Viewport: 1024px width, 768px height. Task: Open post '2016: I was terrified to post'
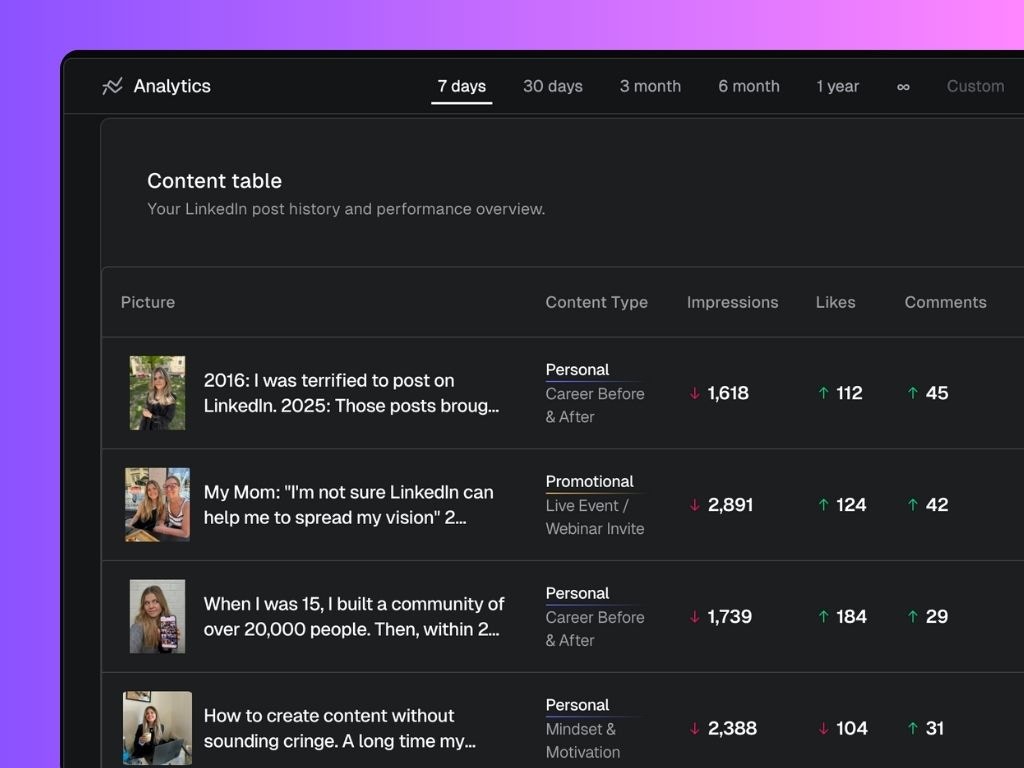351,393
